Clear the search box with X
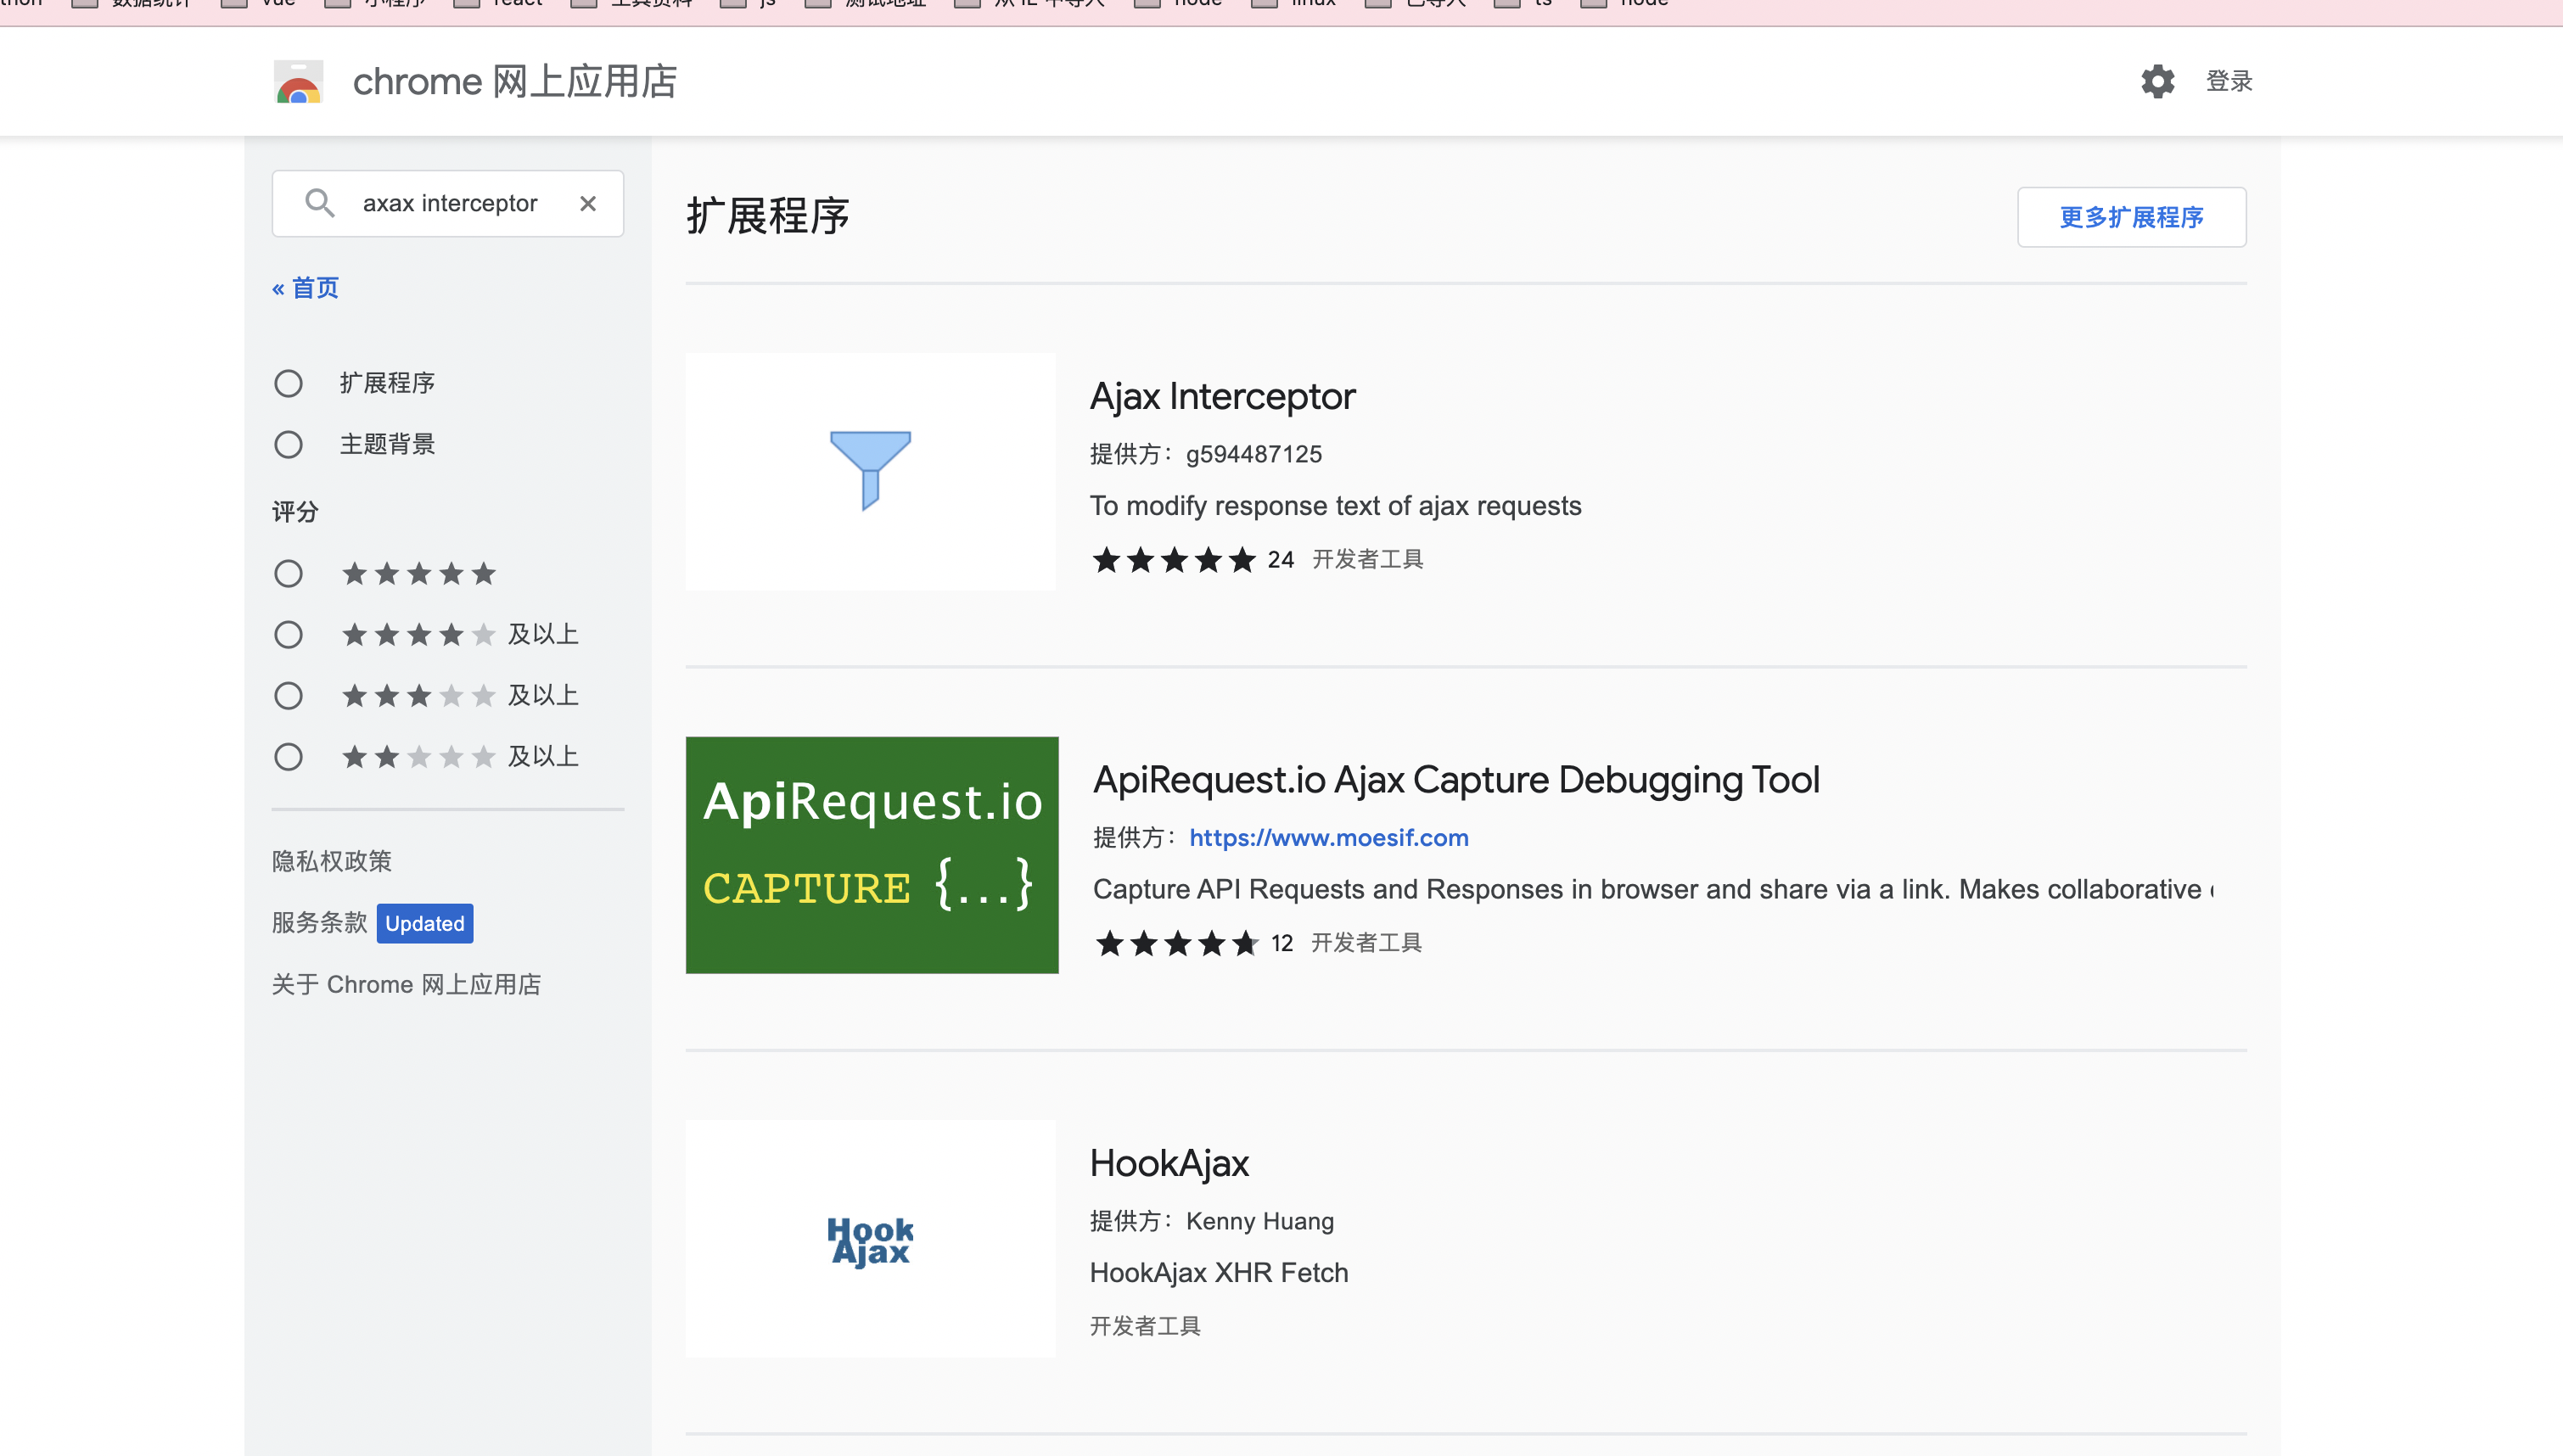Viewport: 2563px width, 1456px height. click(588, 203)
